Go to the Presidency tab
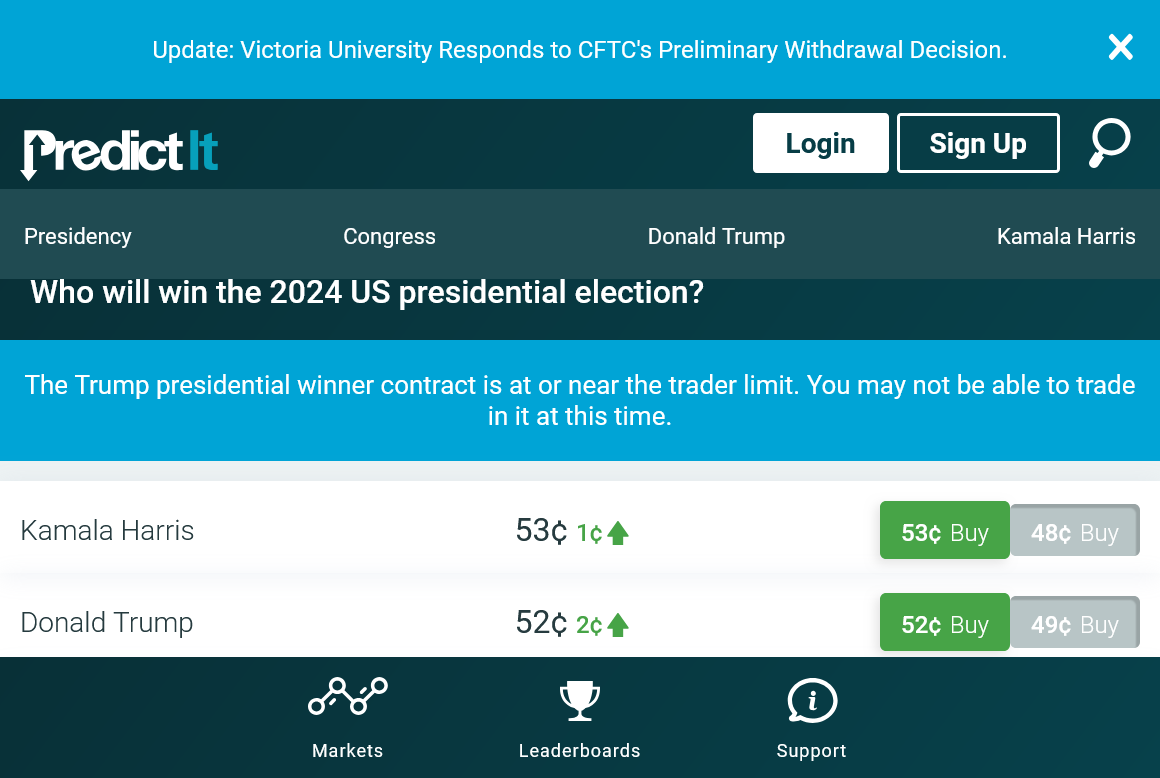 [78, 237]
